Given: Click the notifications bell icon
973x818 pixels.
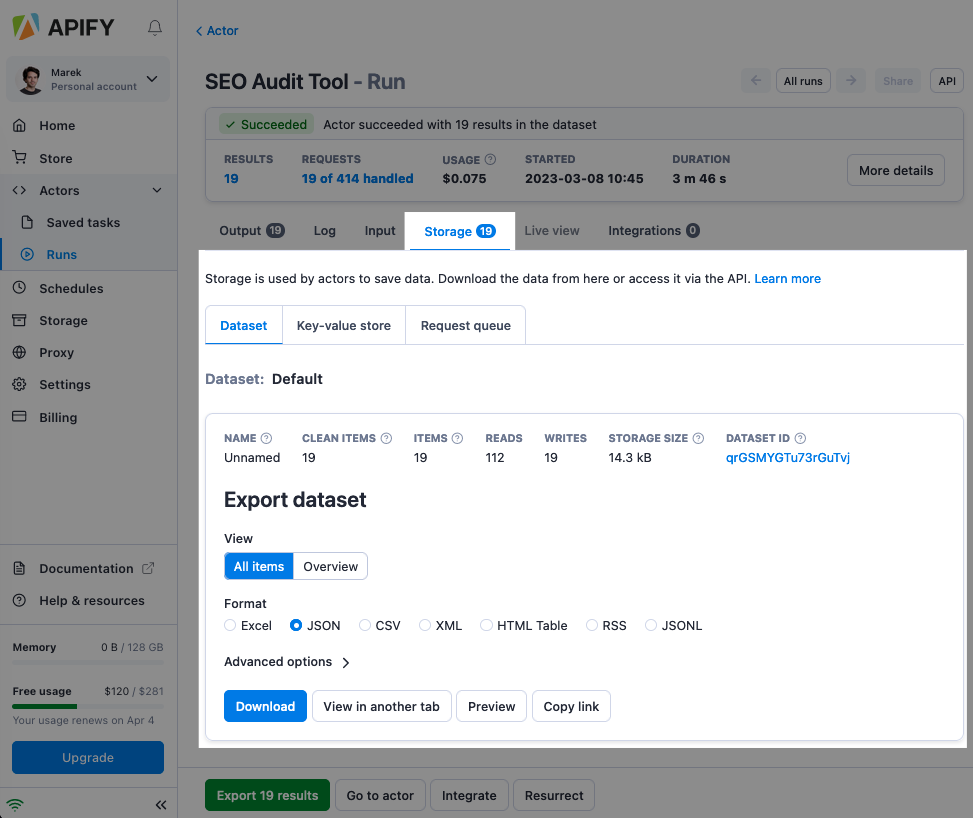Looking at the screenshot, I should click(x=155, y=28).
